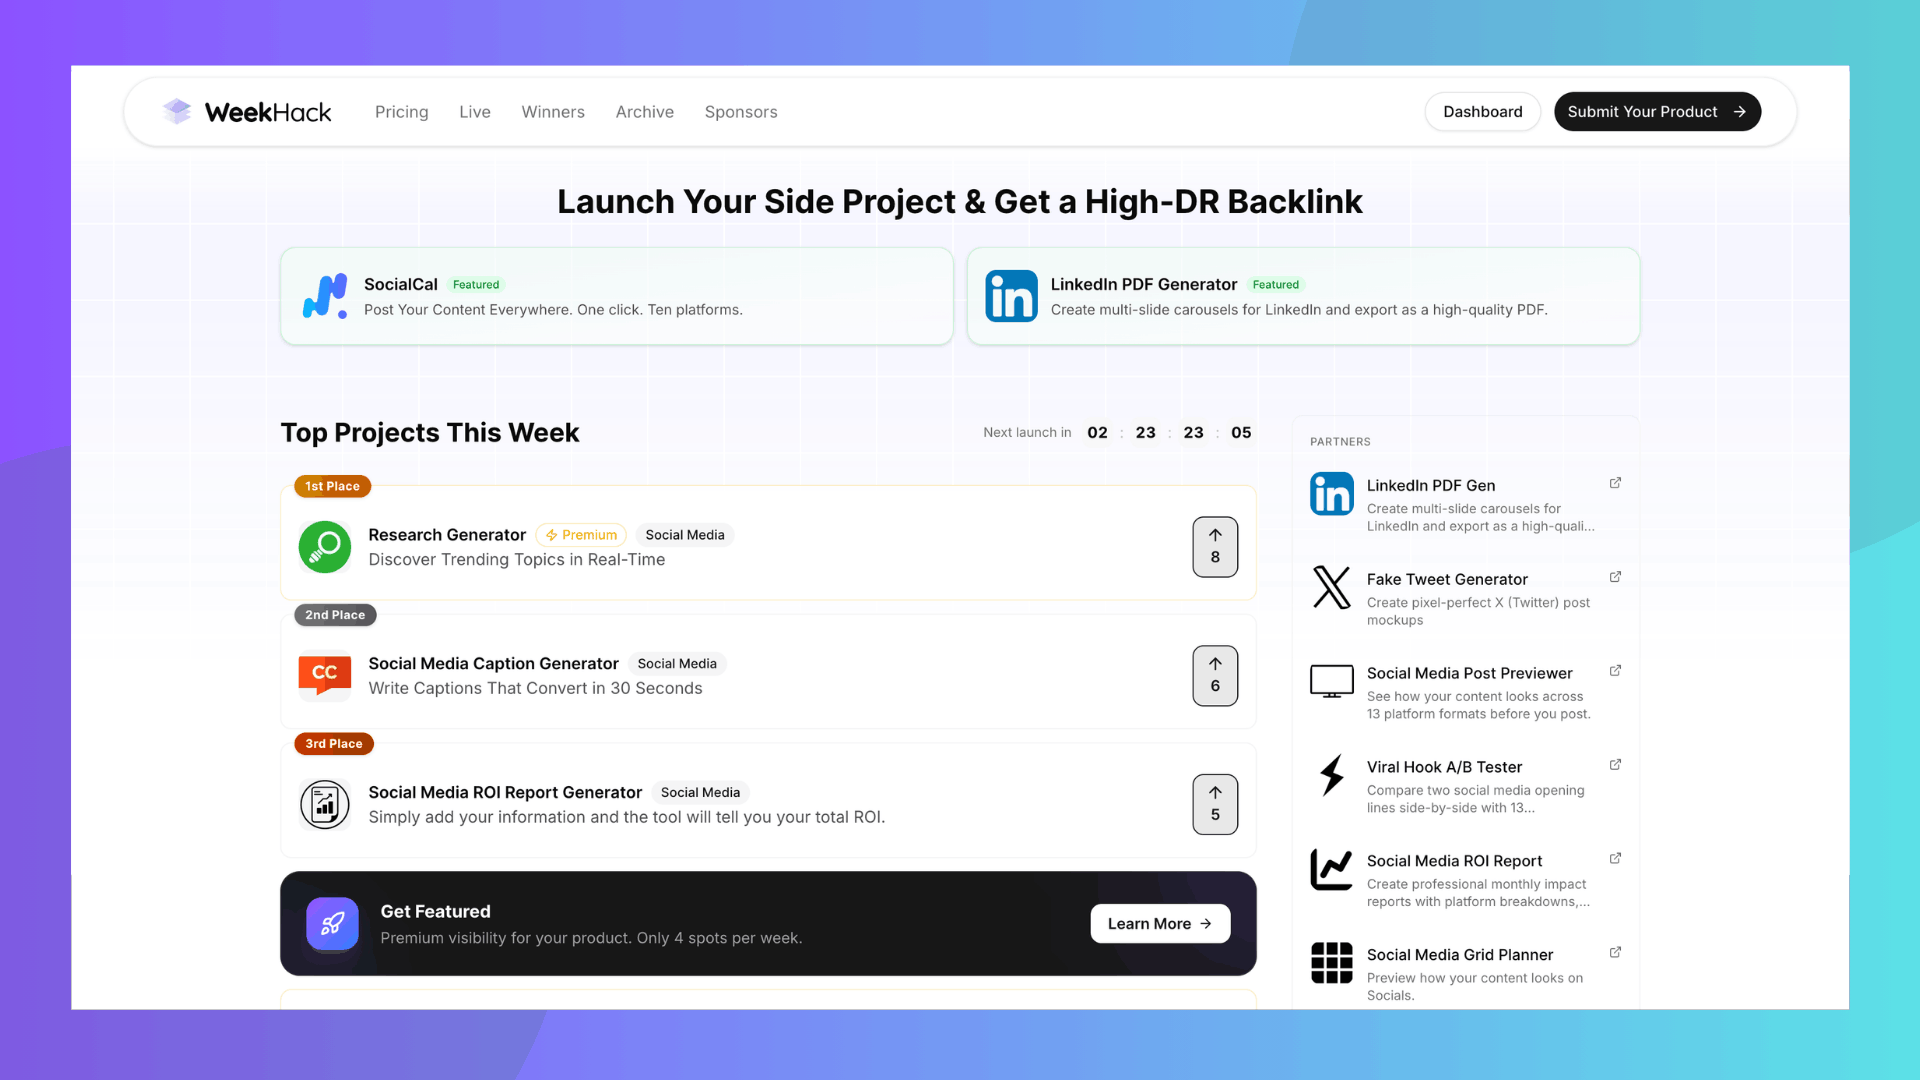
Task: Click Learn More about getting featured
Action: coord(1160,923)
